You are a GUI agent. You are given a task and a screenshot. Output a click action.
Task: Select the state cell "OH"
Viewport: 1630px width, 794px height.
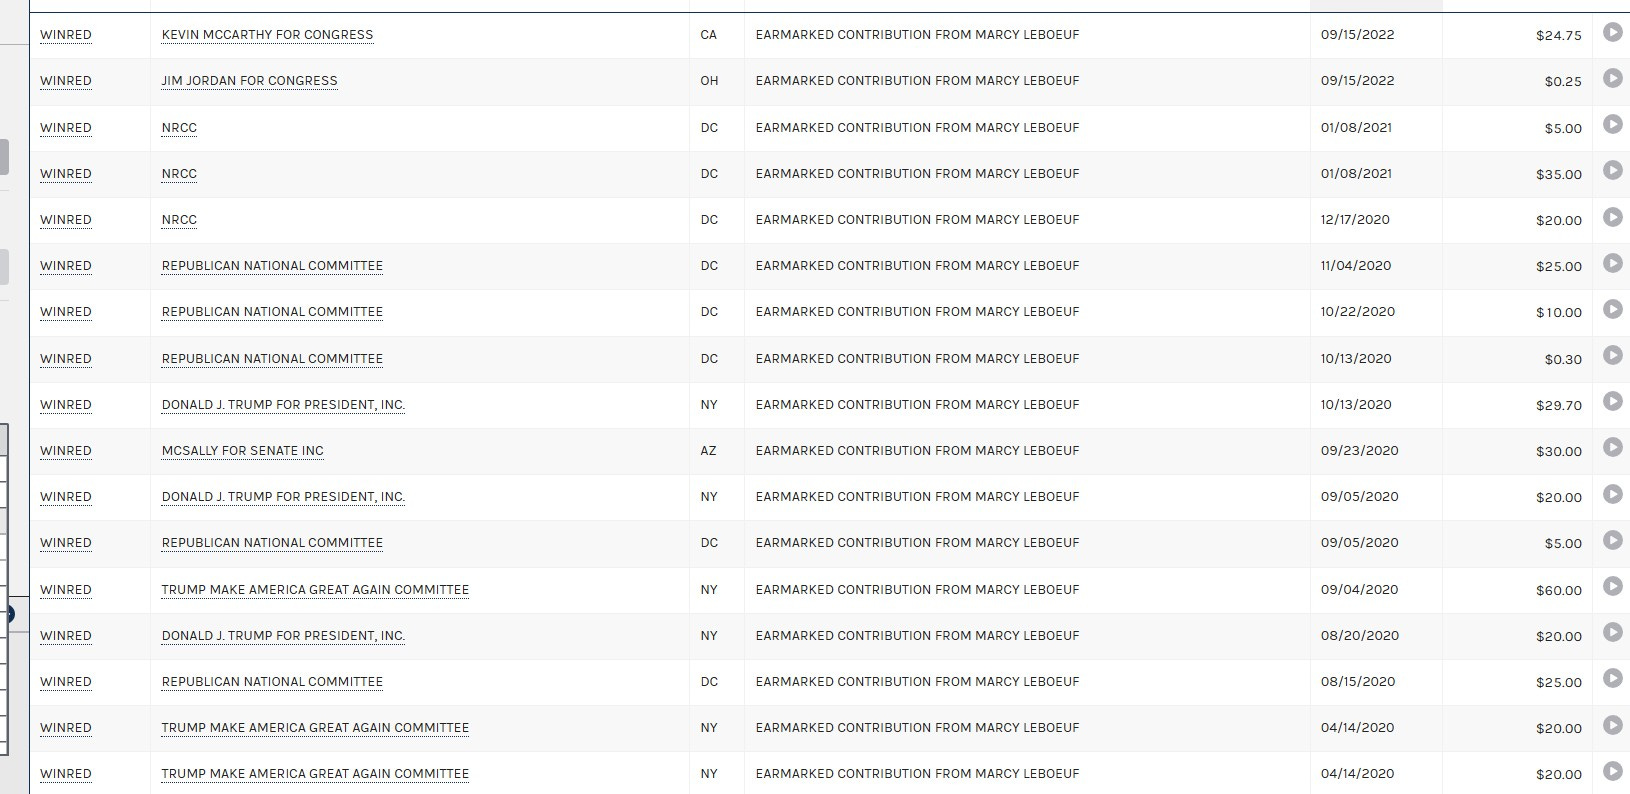pos(709,81)
